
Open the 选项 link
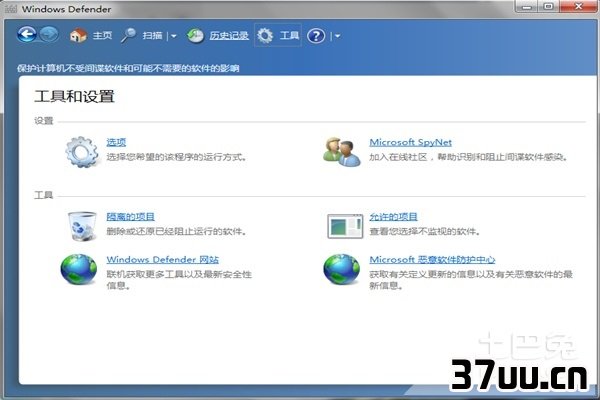tap(116, 142)
